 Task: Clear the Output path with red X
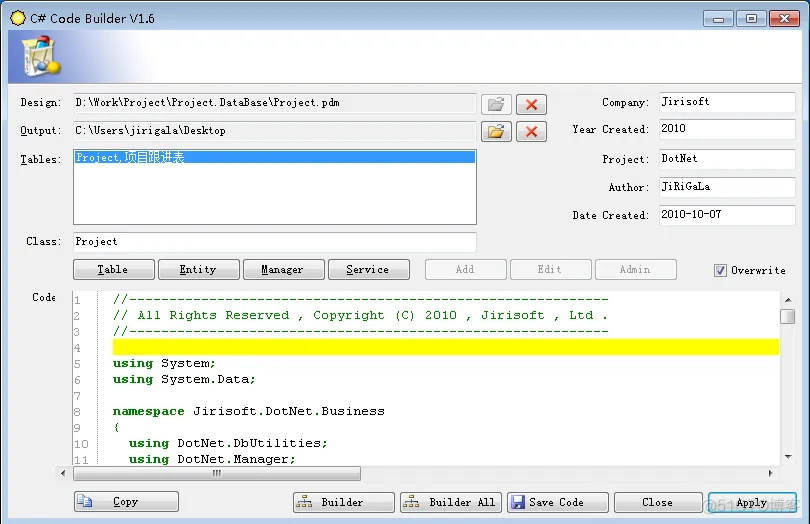tap(531, 131)
